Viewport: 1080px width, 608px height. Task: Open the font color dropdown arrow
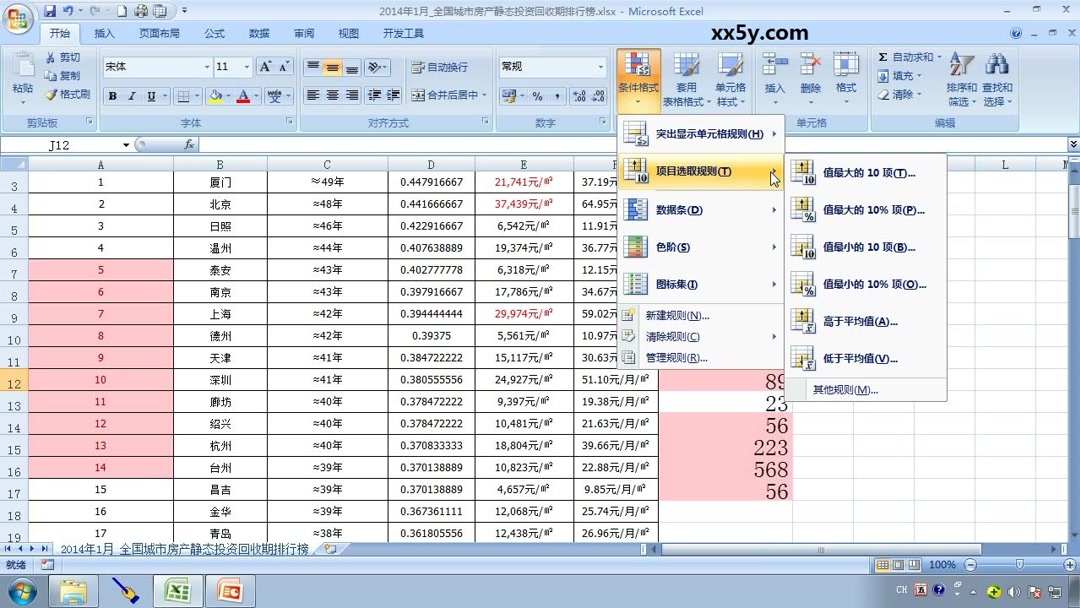255,96
